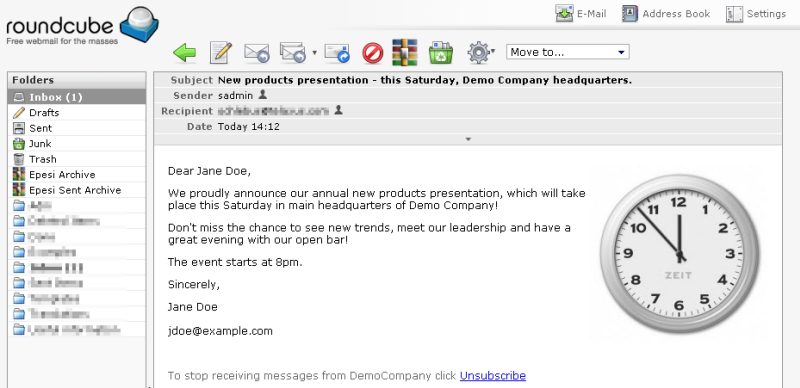Open the gear more-actions dropdown
This screenshot has width=800, height=388.
(481, 53)
